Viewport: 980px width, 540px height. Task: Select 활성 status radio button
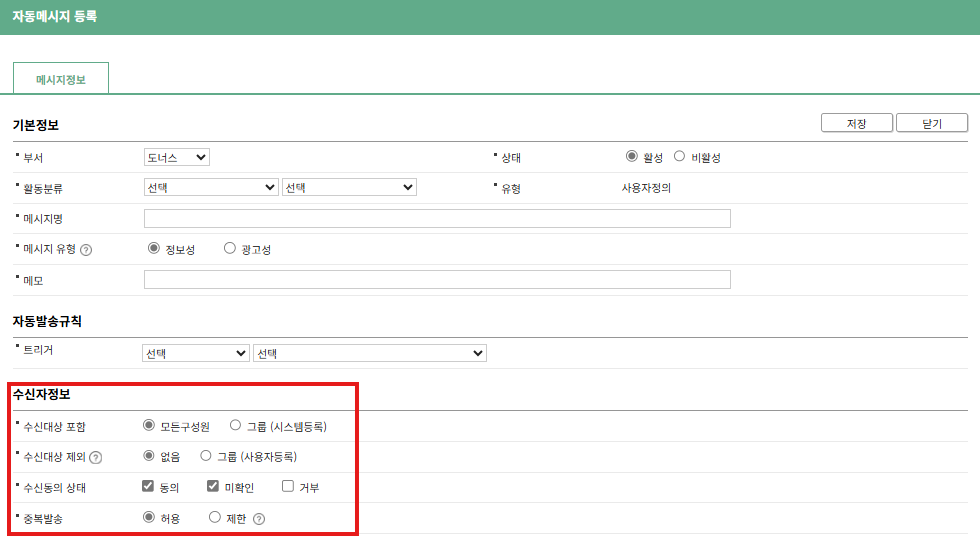coord(631,156)
